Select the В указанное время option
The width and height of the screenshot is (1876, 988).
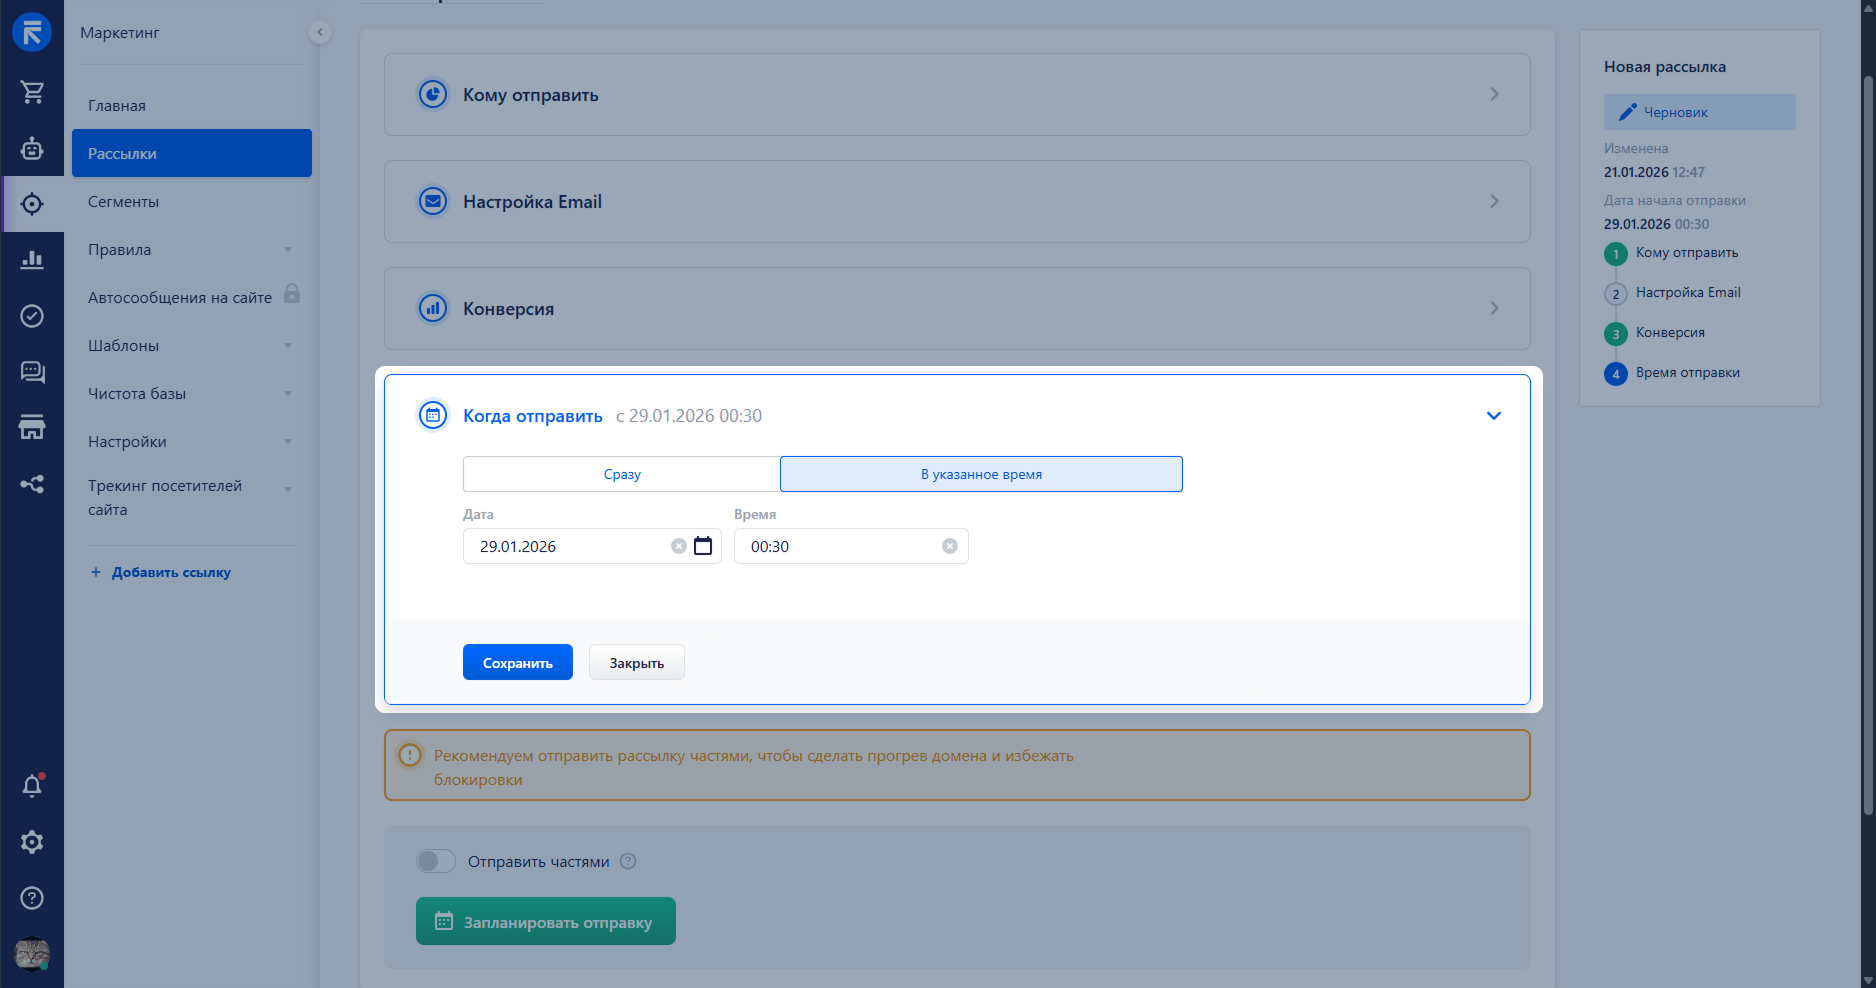(981, 474)
